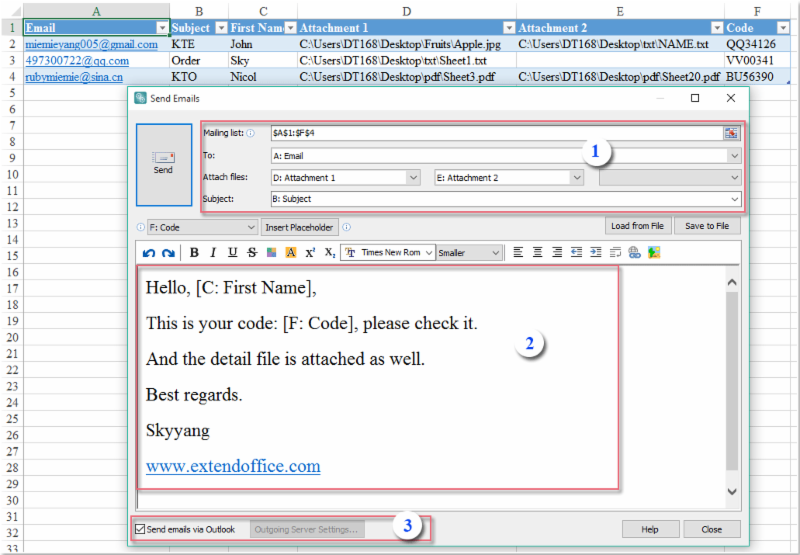Click info icon next to Mailing list label
The width and height of the screenshot is (800, 555).
coord(251,133)
